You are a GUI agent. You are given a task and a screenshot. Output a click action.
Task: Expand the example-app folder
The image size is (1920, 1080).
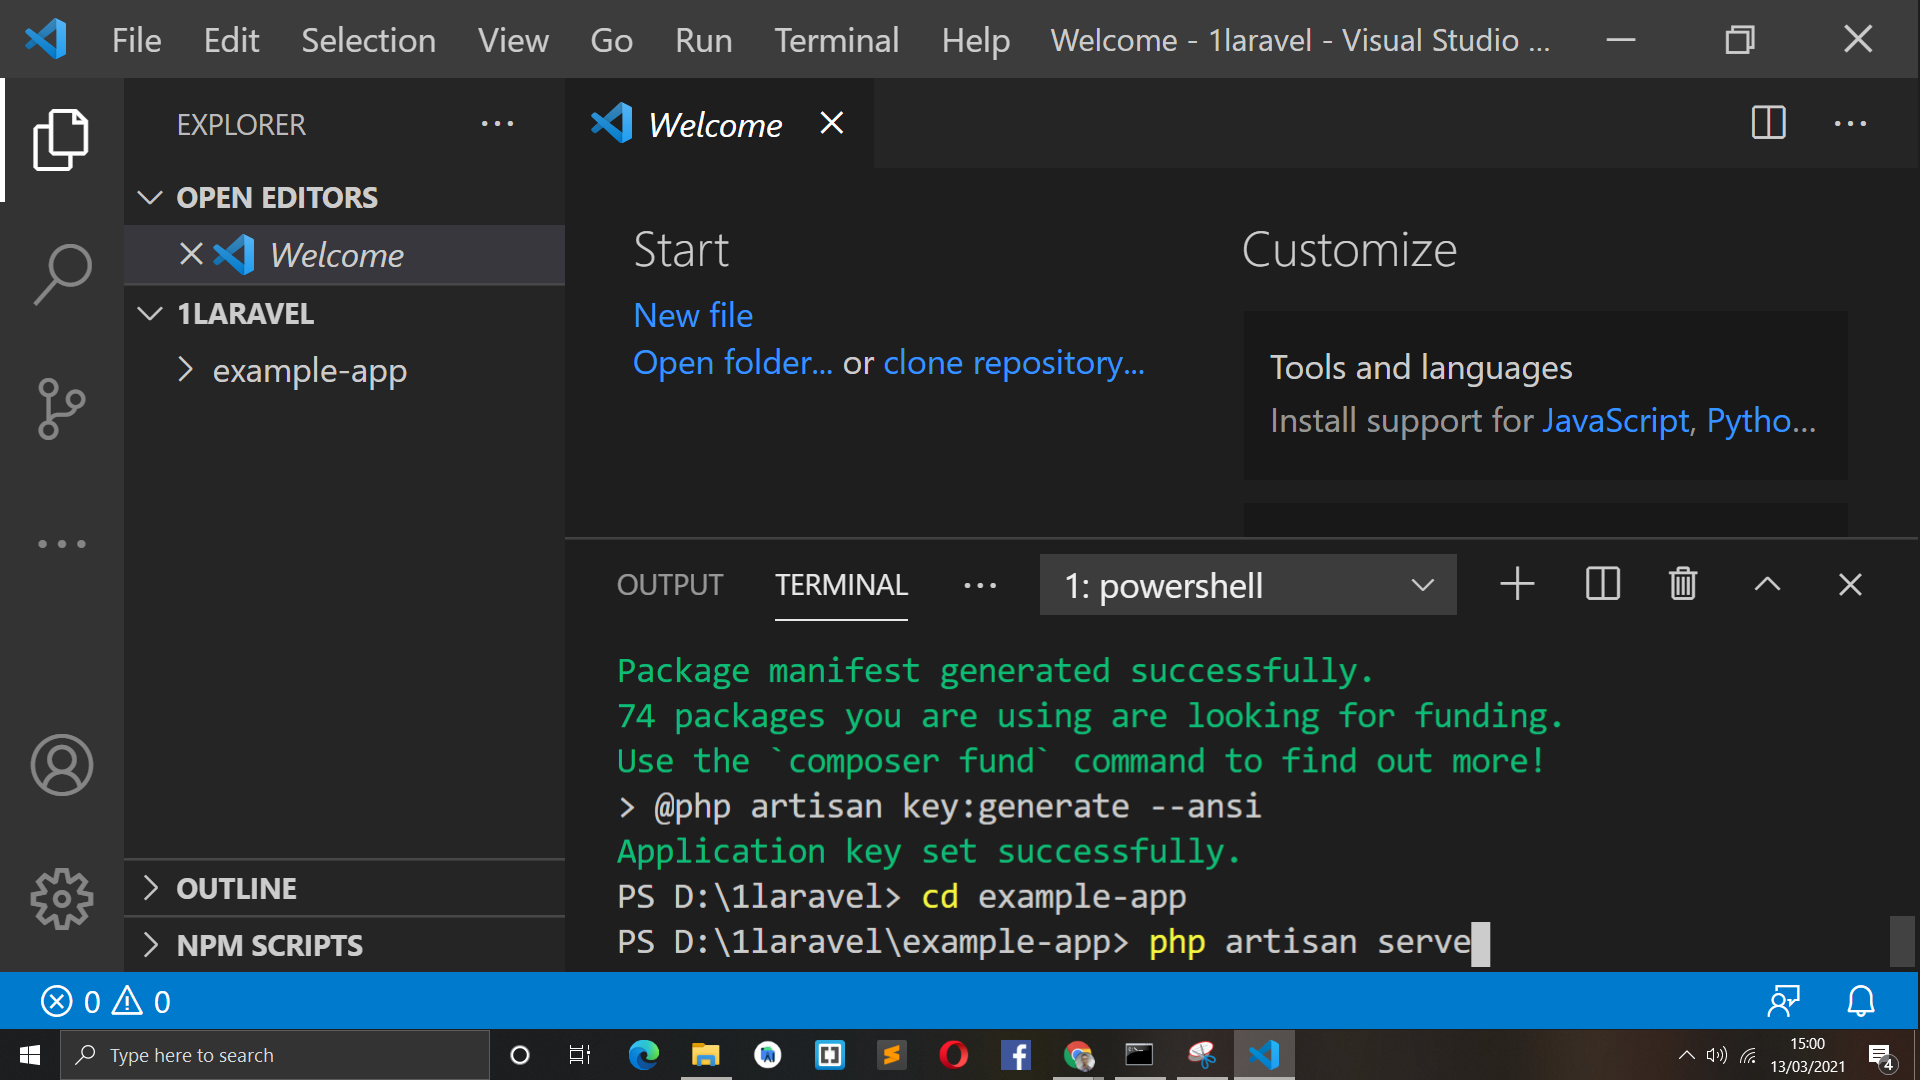coord(186,369)
